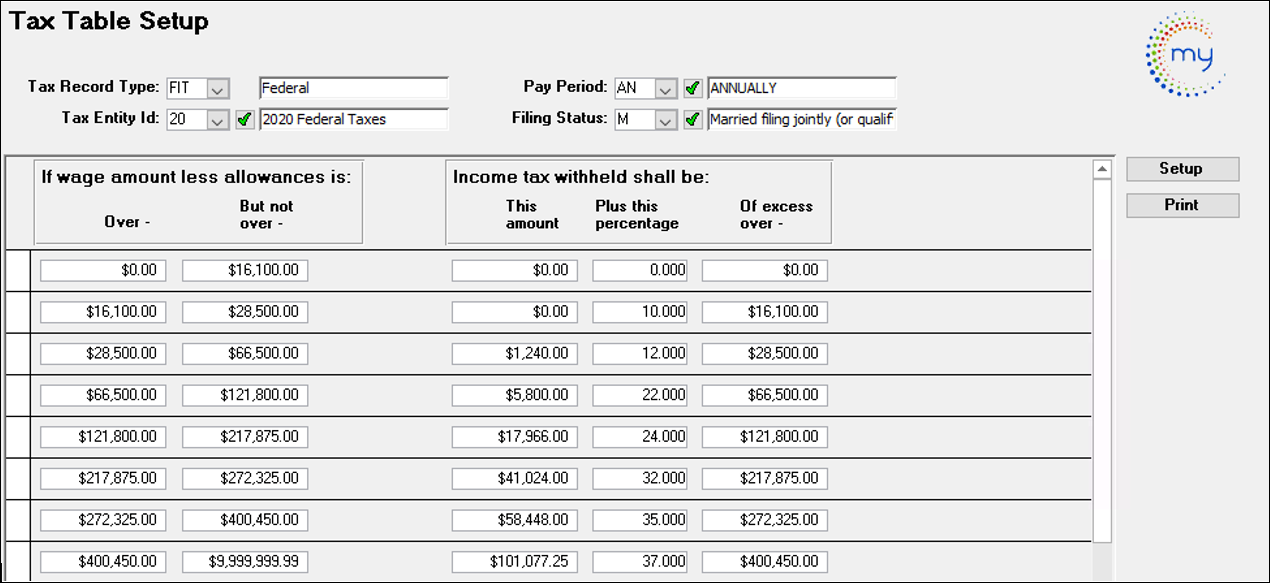Click green checkmark next to Filing Status
The width and height of the screenshot is (1270, 583).
pos(693,119)
